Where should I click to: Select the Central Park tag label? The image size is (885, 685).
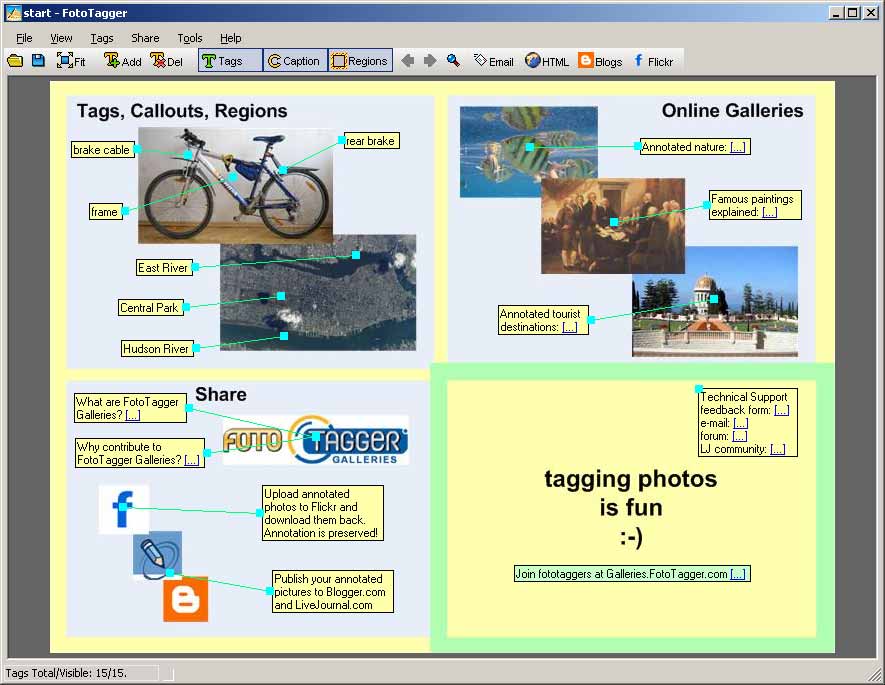click(x=151, y=308)
